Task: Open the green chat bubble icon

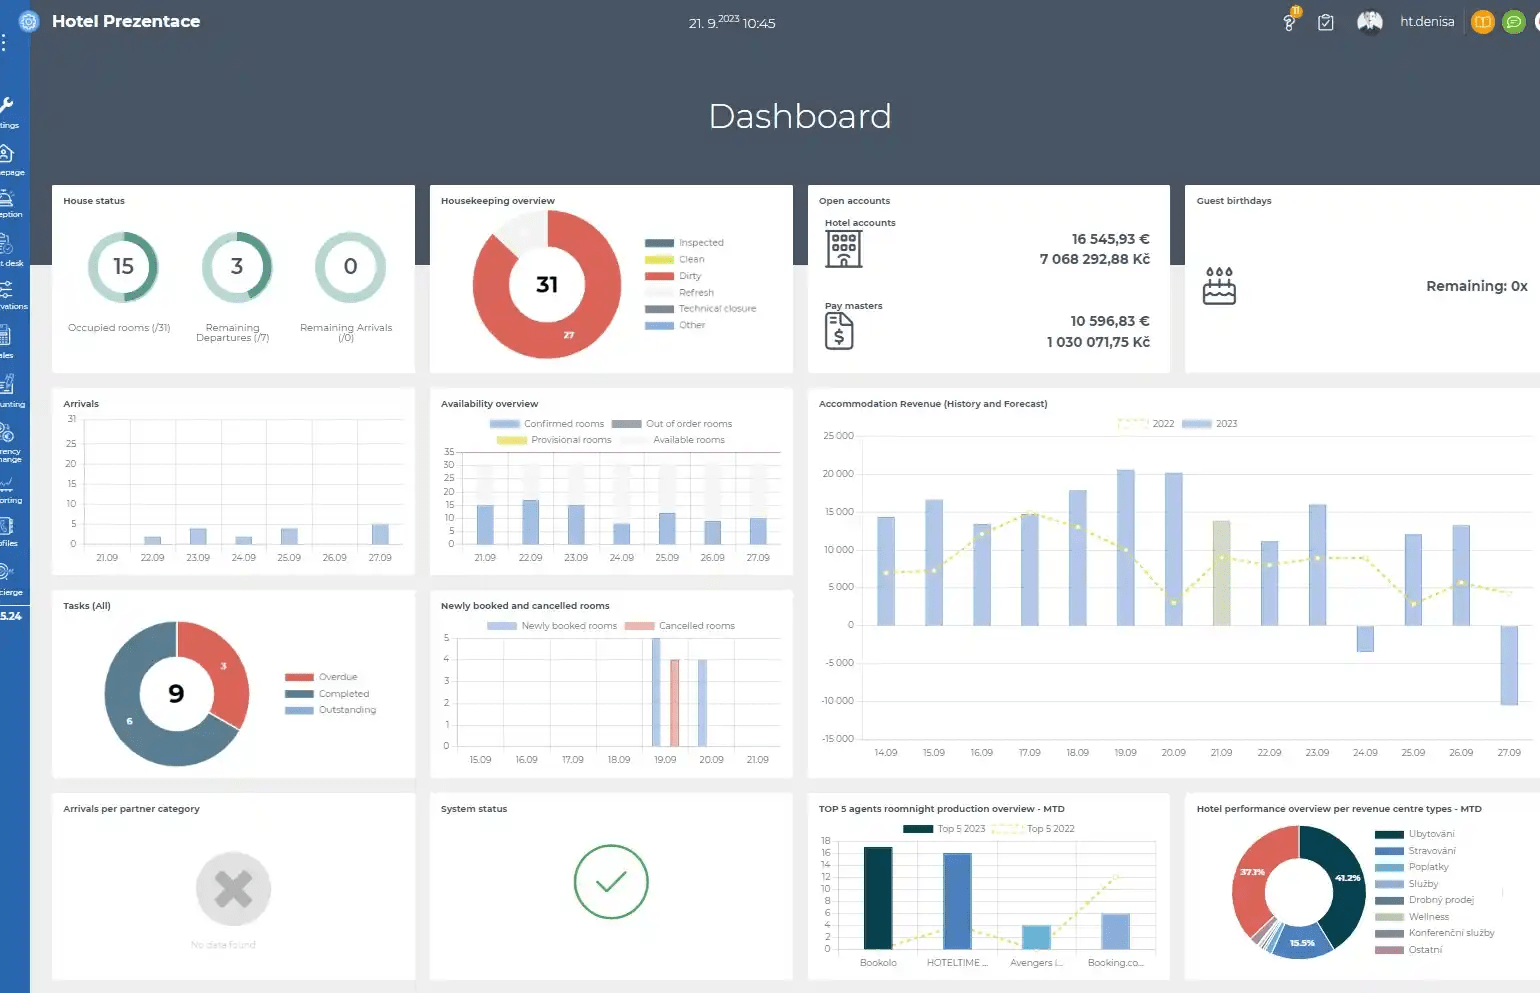Action: coord(1514,22)
